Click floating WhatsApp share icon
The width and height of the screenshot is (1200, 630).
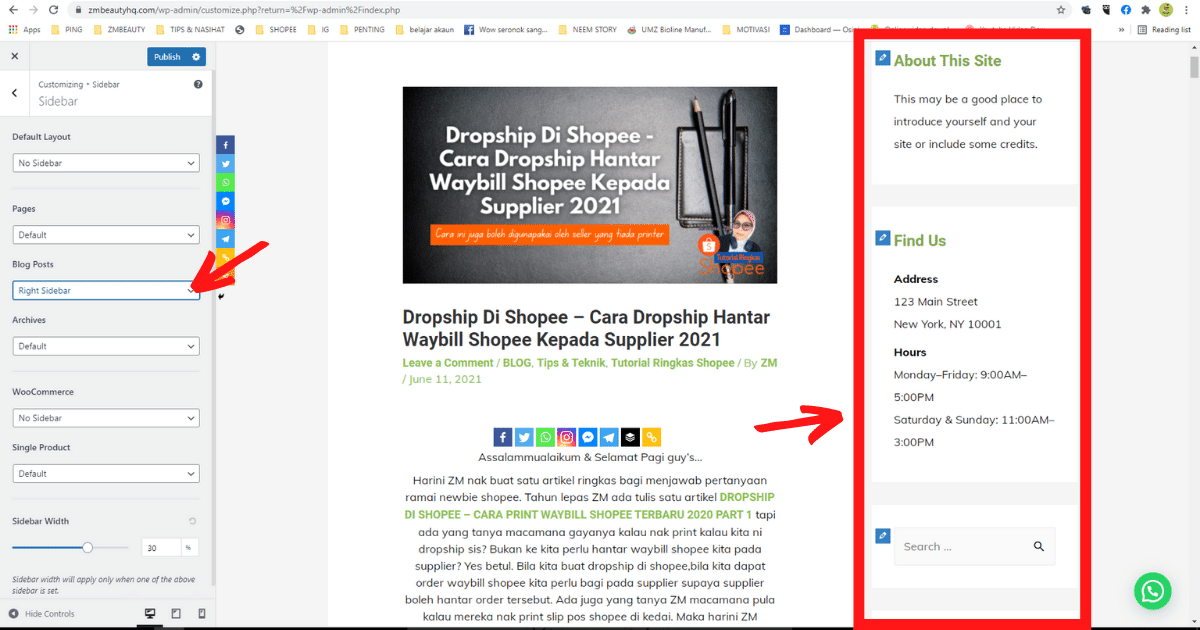tap(226, 182)
